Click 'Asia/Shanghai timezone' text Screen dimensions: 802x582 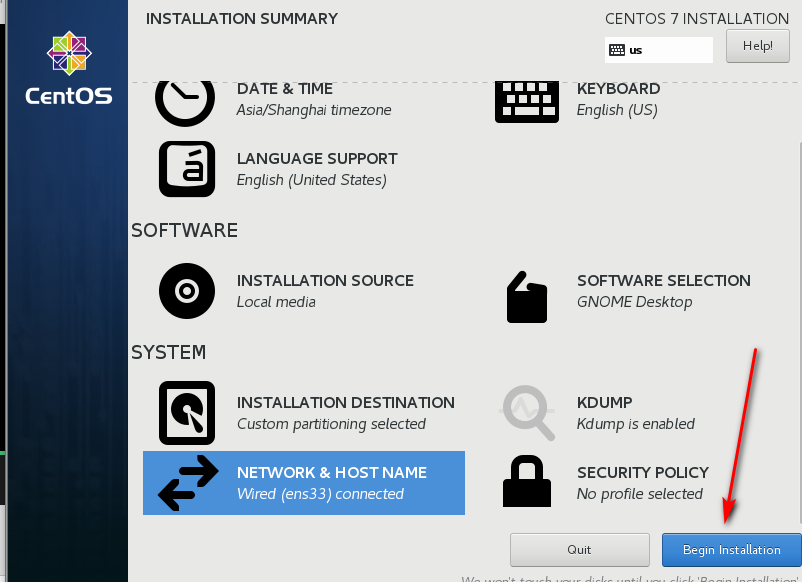coord(314,110)
